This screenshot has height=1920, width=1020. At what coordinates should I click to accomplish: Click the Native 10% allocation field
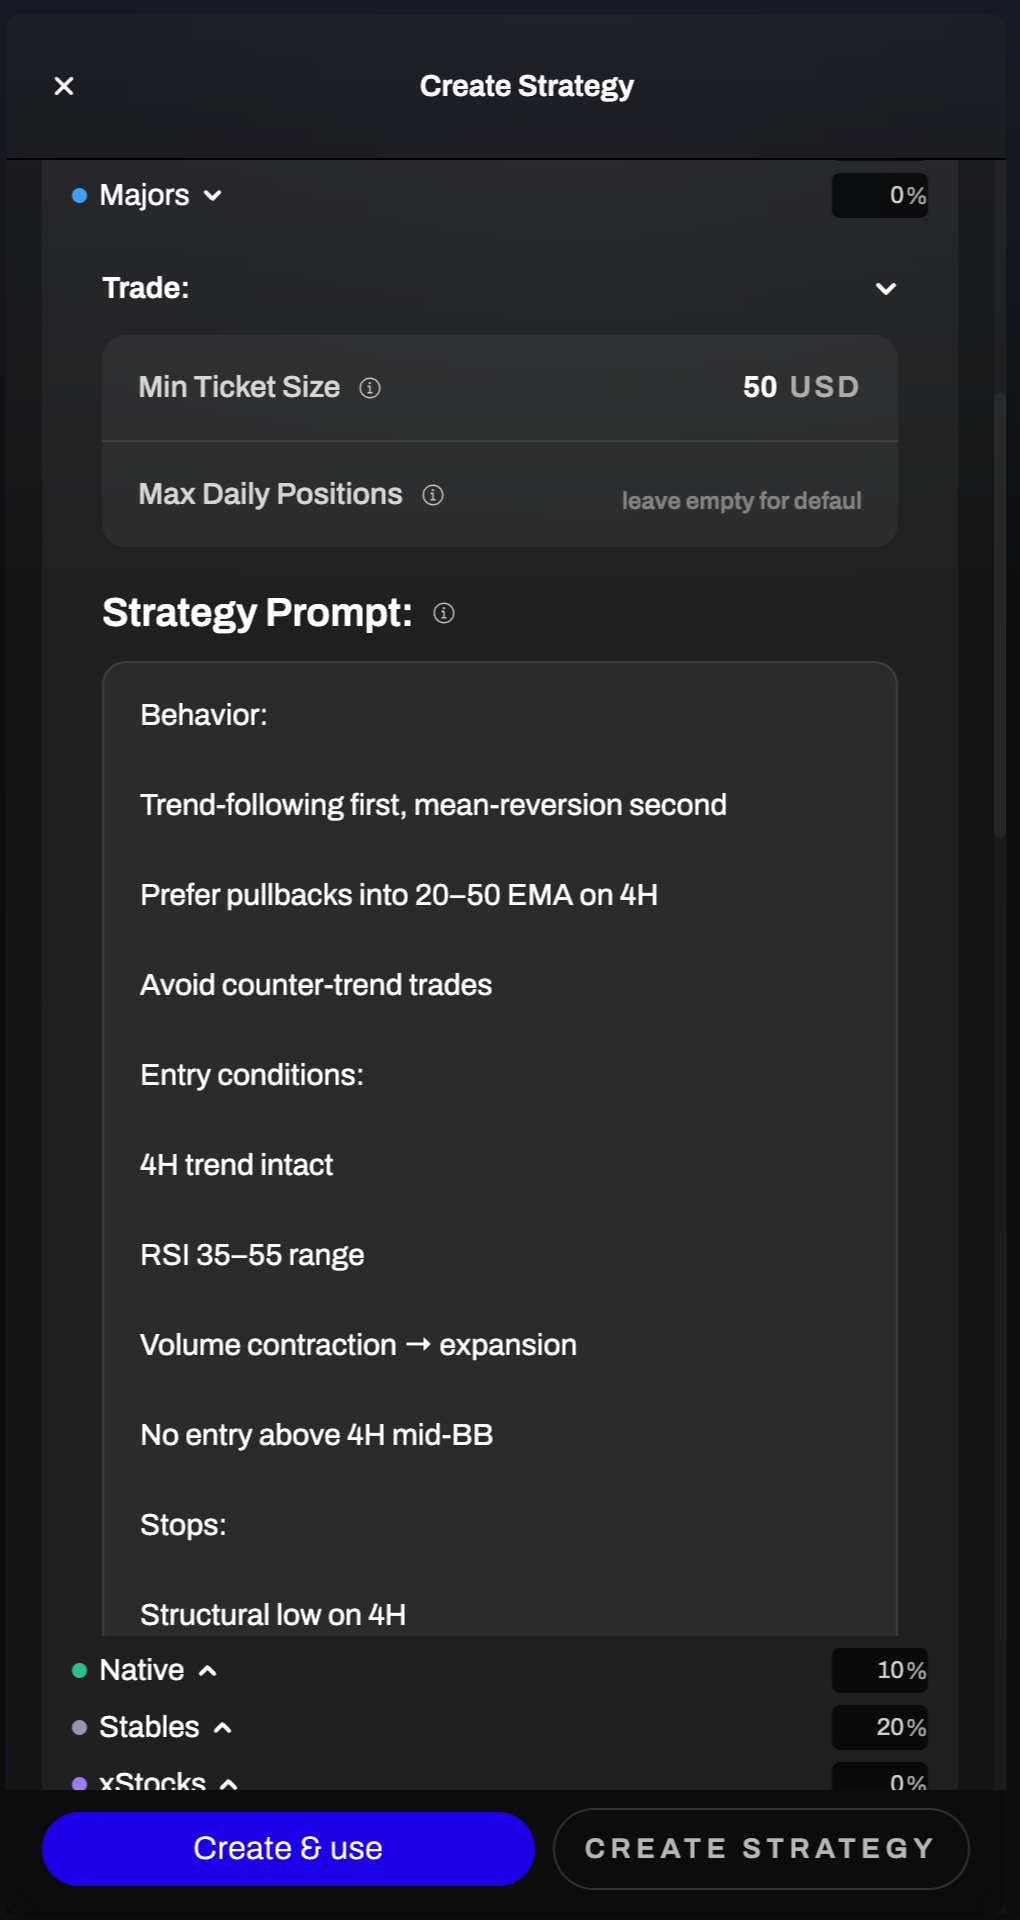click(x=879, y=1670)
